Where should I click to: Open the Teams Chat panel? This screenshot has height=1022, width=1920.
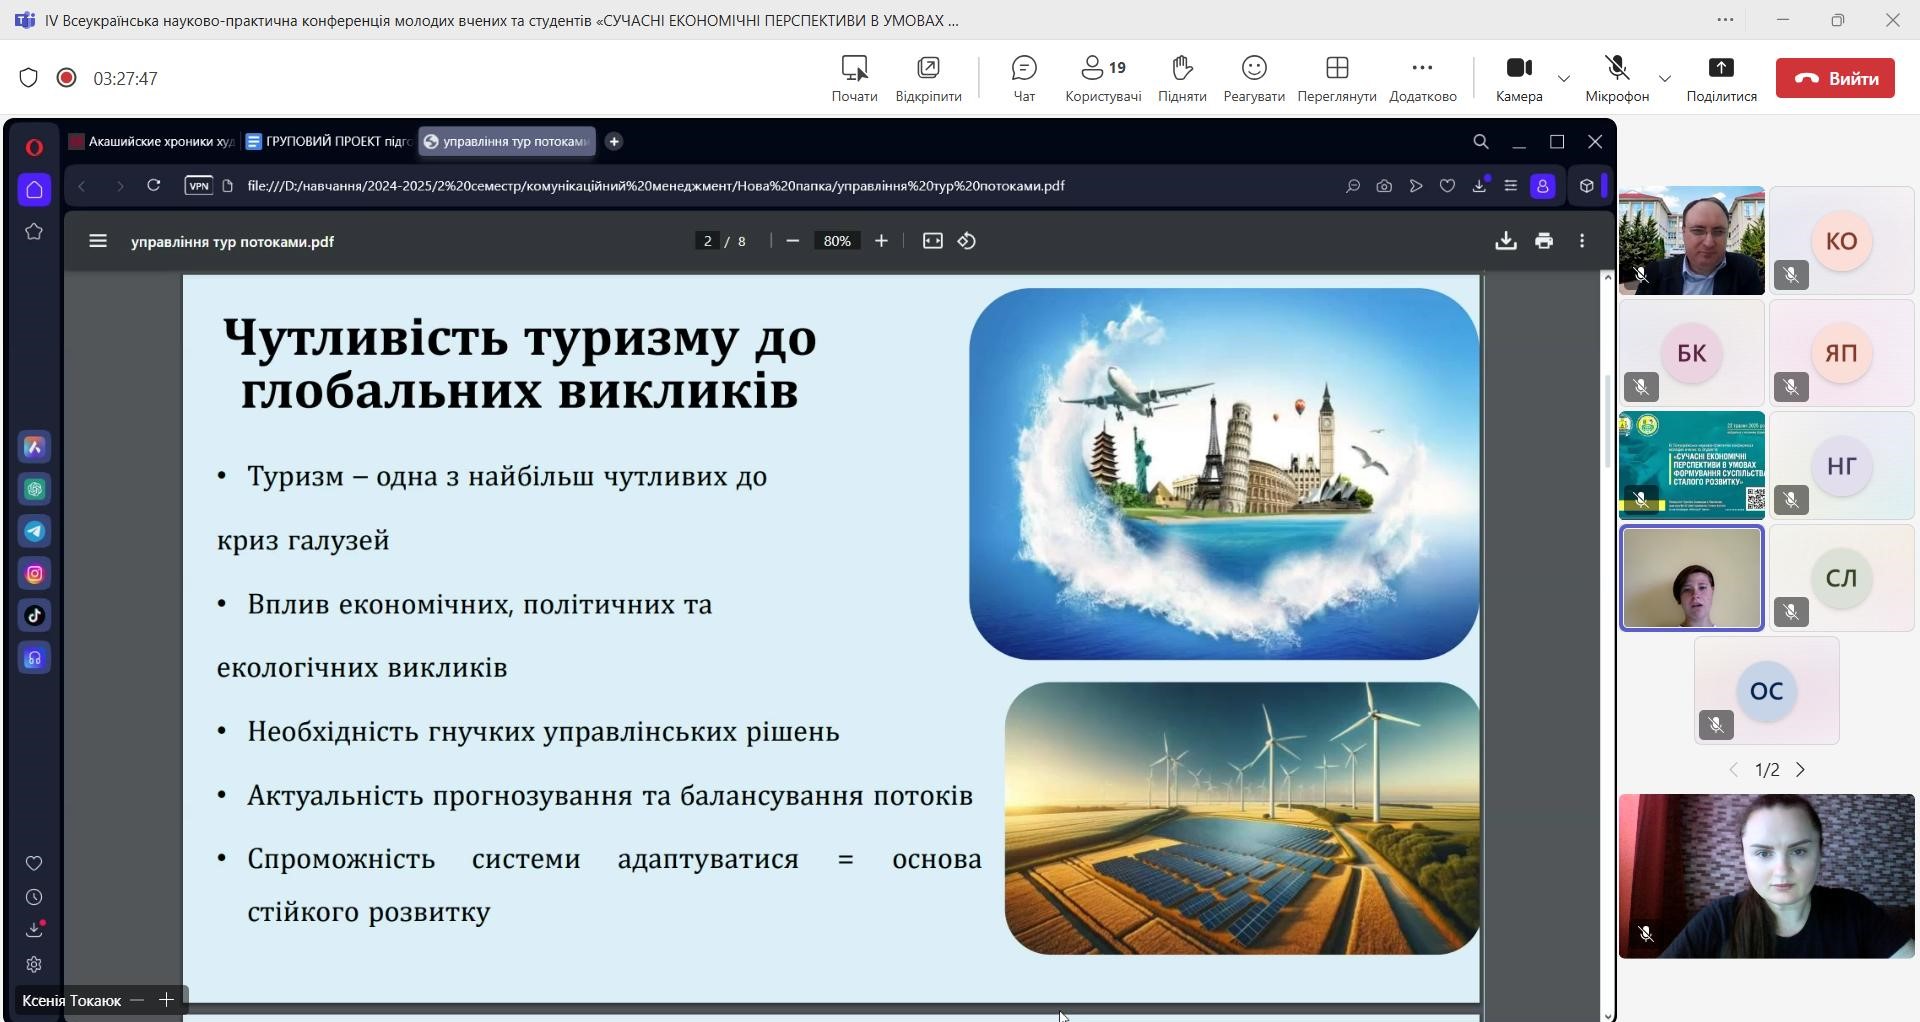click(1023, 78)
